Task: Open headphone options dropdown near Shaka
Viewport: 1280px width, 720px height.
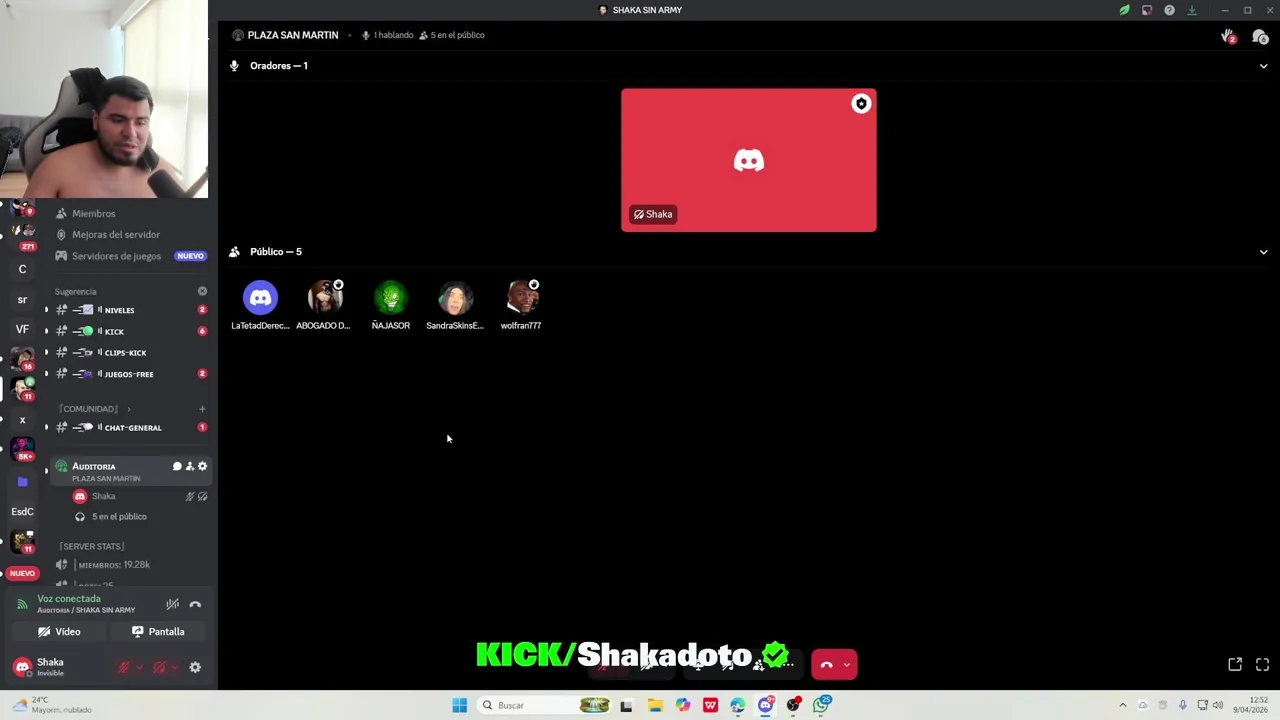Action: tap(175, 667)
